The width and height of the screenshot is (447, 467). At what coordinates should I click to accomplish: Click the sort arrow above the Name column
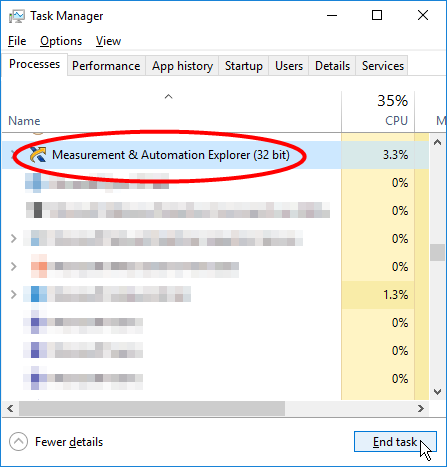[169, 97]
